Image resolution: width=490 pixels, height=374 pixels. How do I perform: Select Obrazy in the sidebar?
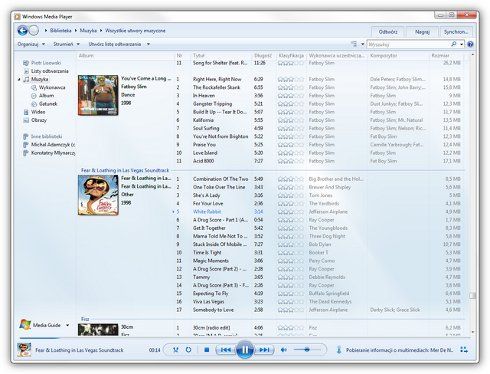pyautogui.click(x=39, y=120)
